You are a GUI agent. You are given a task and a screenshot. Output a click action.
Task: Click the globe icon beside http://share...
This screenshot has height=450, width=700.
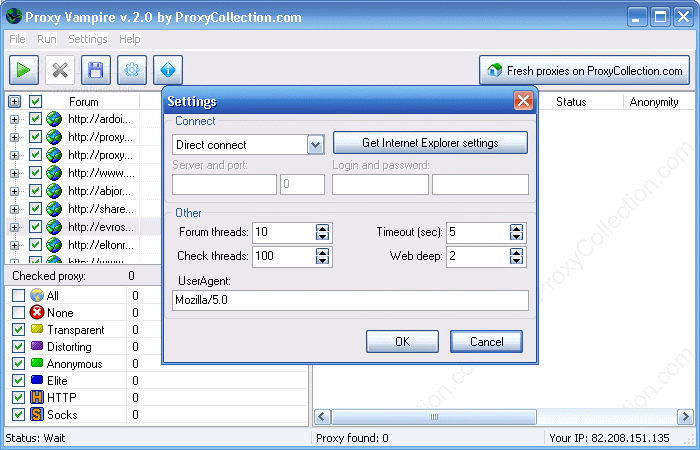click(x=54, y=209)
